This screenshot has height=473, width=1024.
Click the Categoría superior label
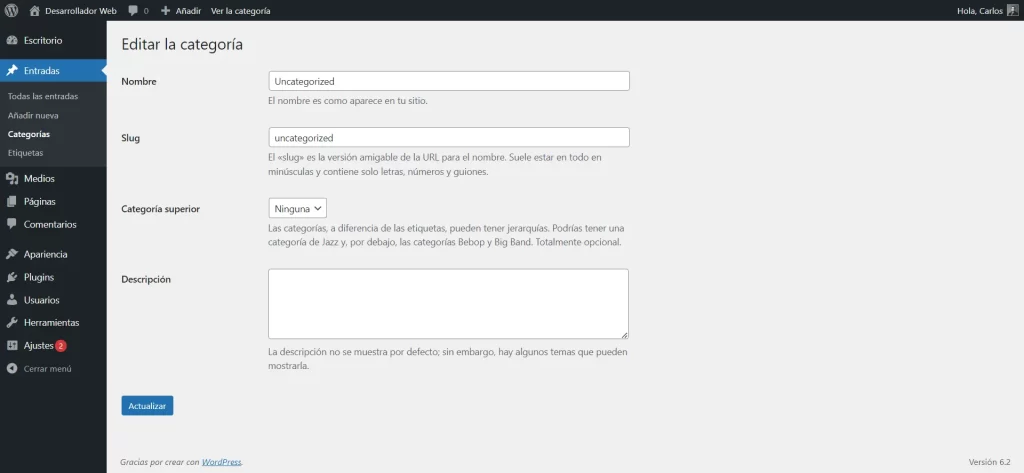point(161,209)
